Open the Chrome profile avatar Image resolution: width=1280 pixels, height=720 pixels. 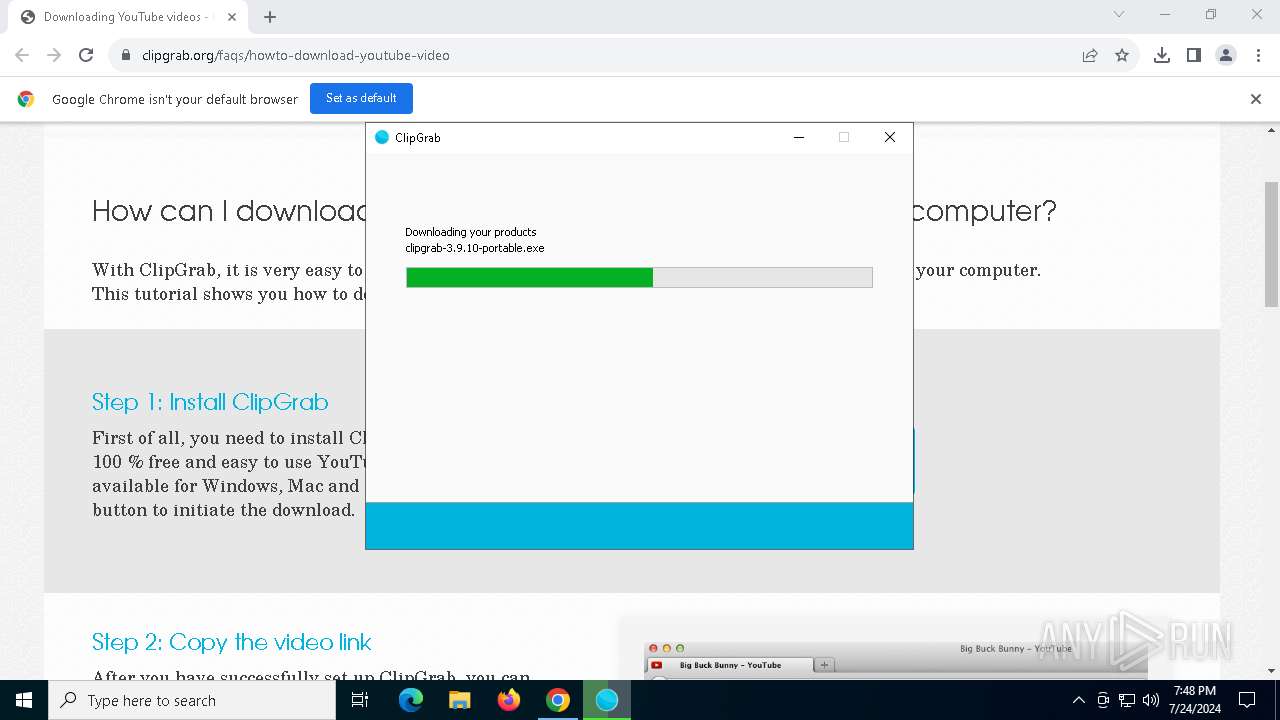coord(1226,55)
